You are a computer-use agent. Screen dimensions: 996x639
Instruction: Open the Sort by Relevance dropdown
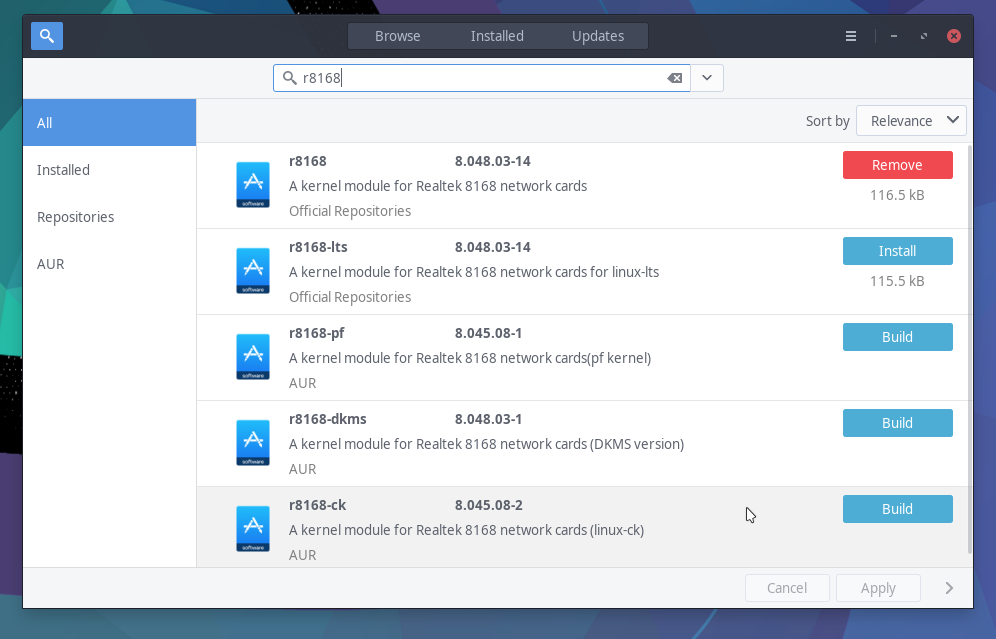tap(911, 121)
